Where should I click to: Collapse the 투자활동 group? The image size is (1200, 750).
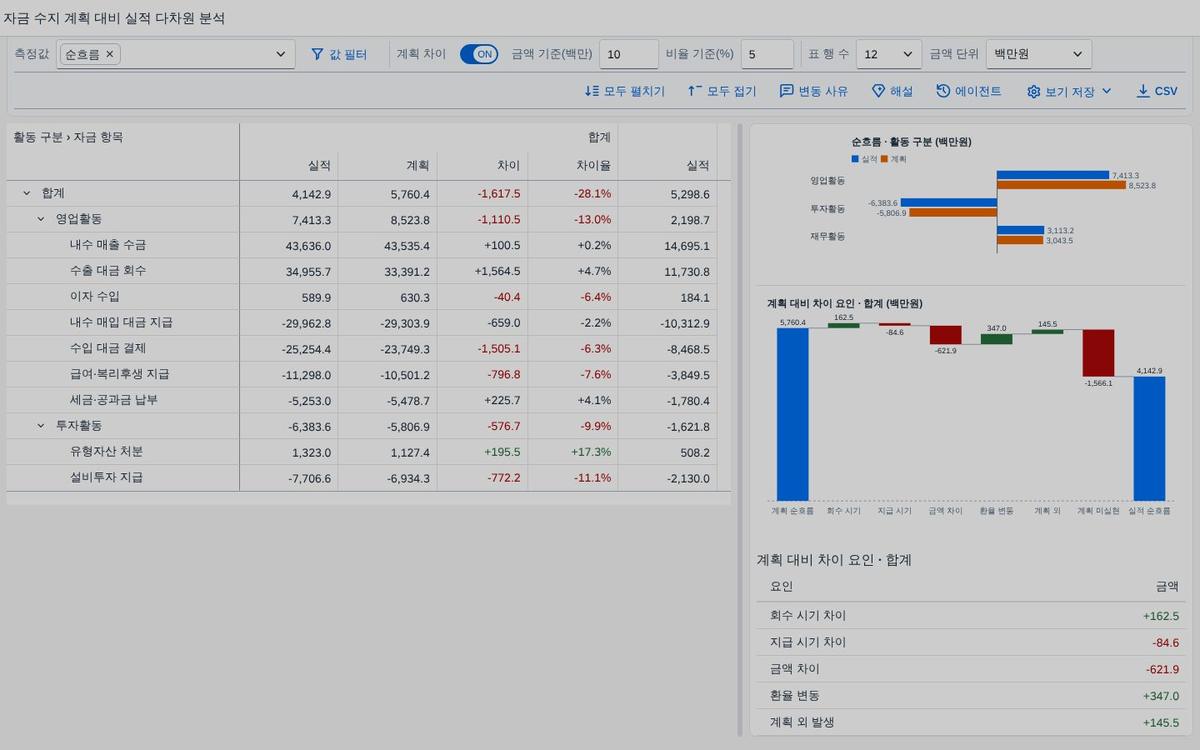(41, 426)
